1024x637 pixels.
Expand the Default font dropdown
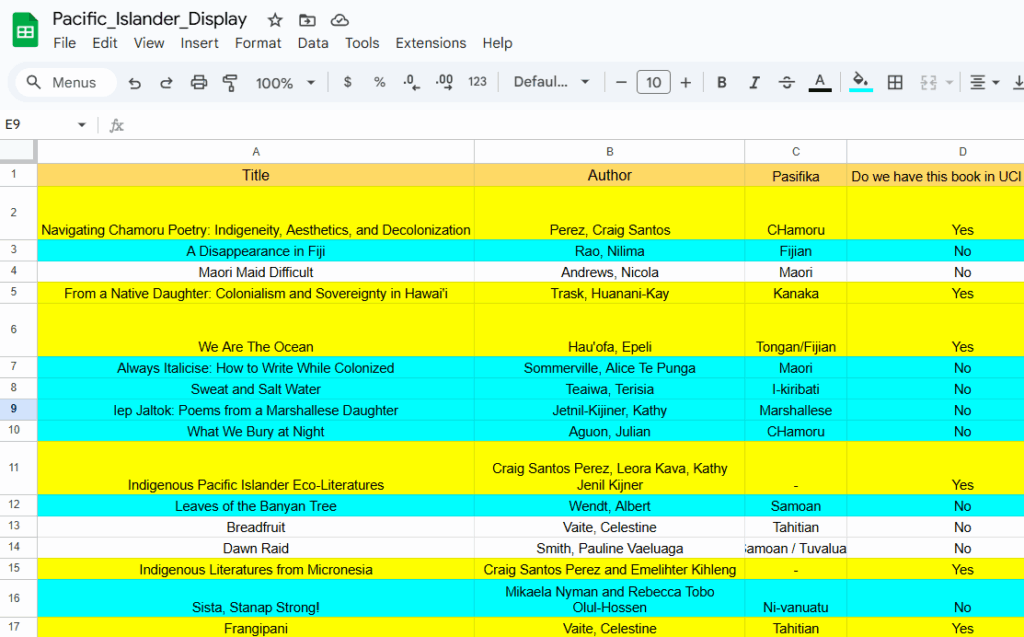tap(552, 83)
